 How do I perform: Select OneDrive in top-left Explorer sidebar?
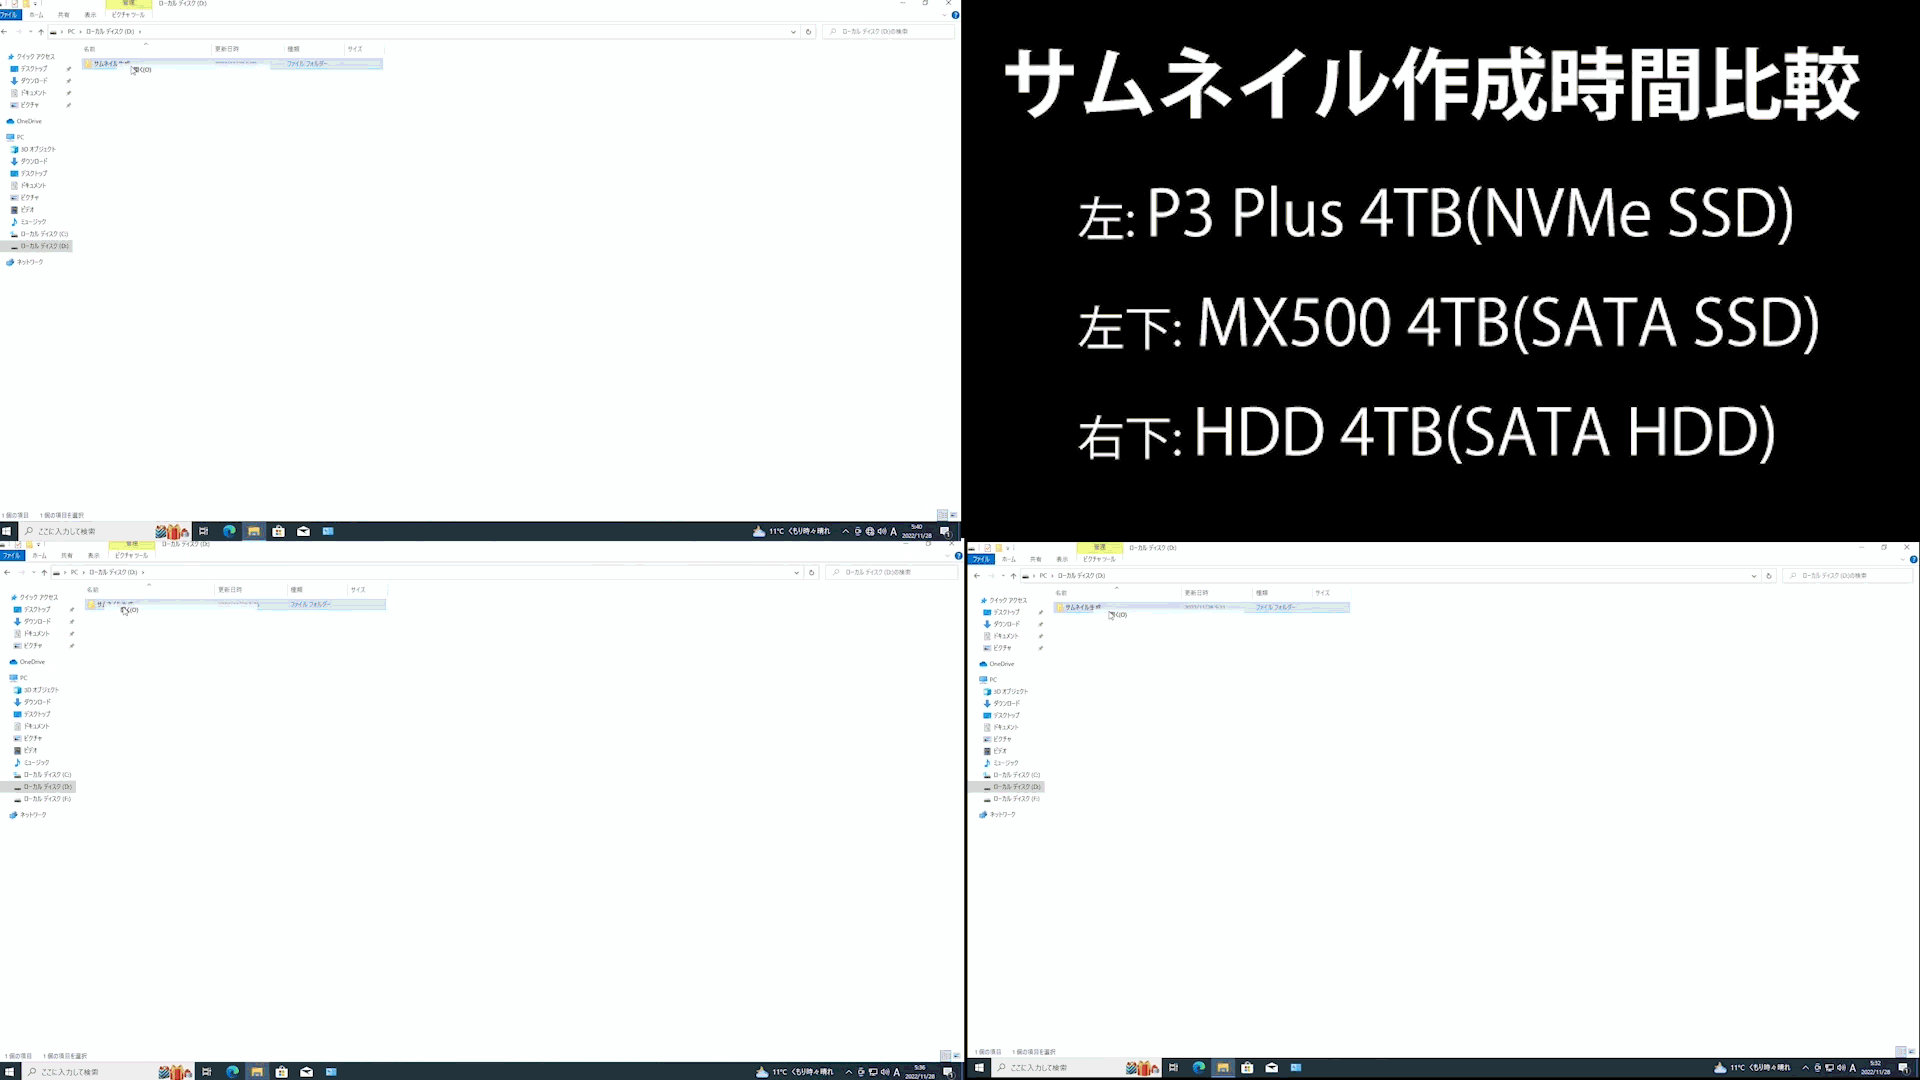pyautogui.click(x=25, y=121)
